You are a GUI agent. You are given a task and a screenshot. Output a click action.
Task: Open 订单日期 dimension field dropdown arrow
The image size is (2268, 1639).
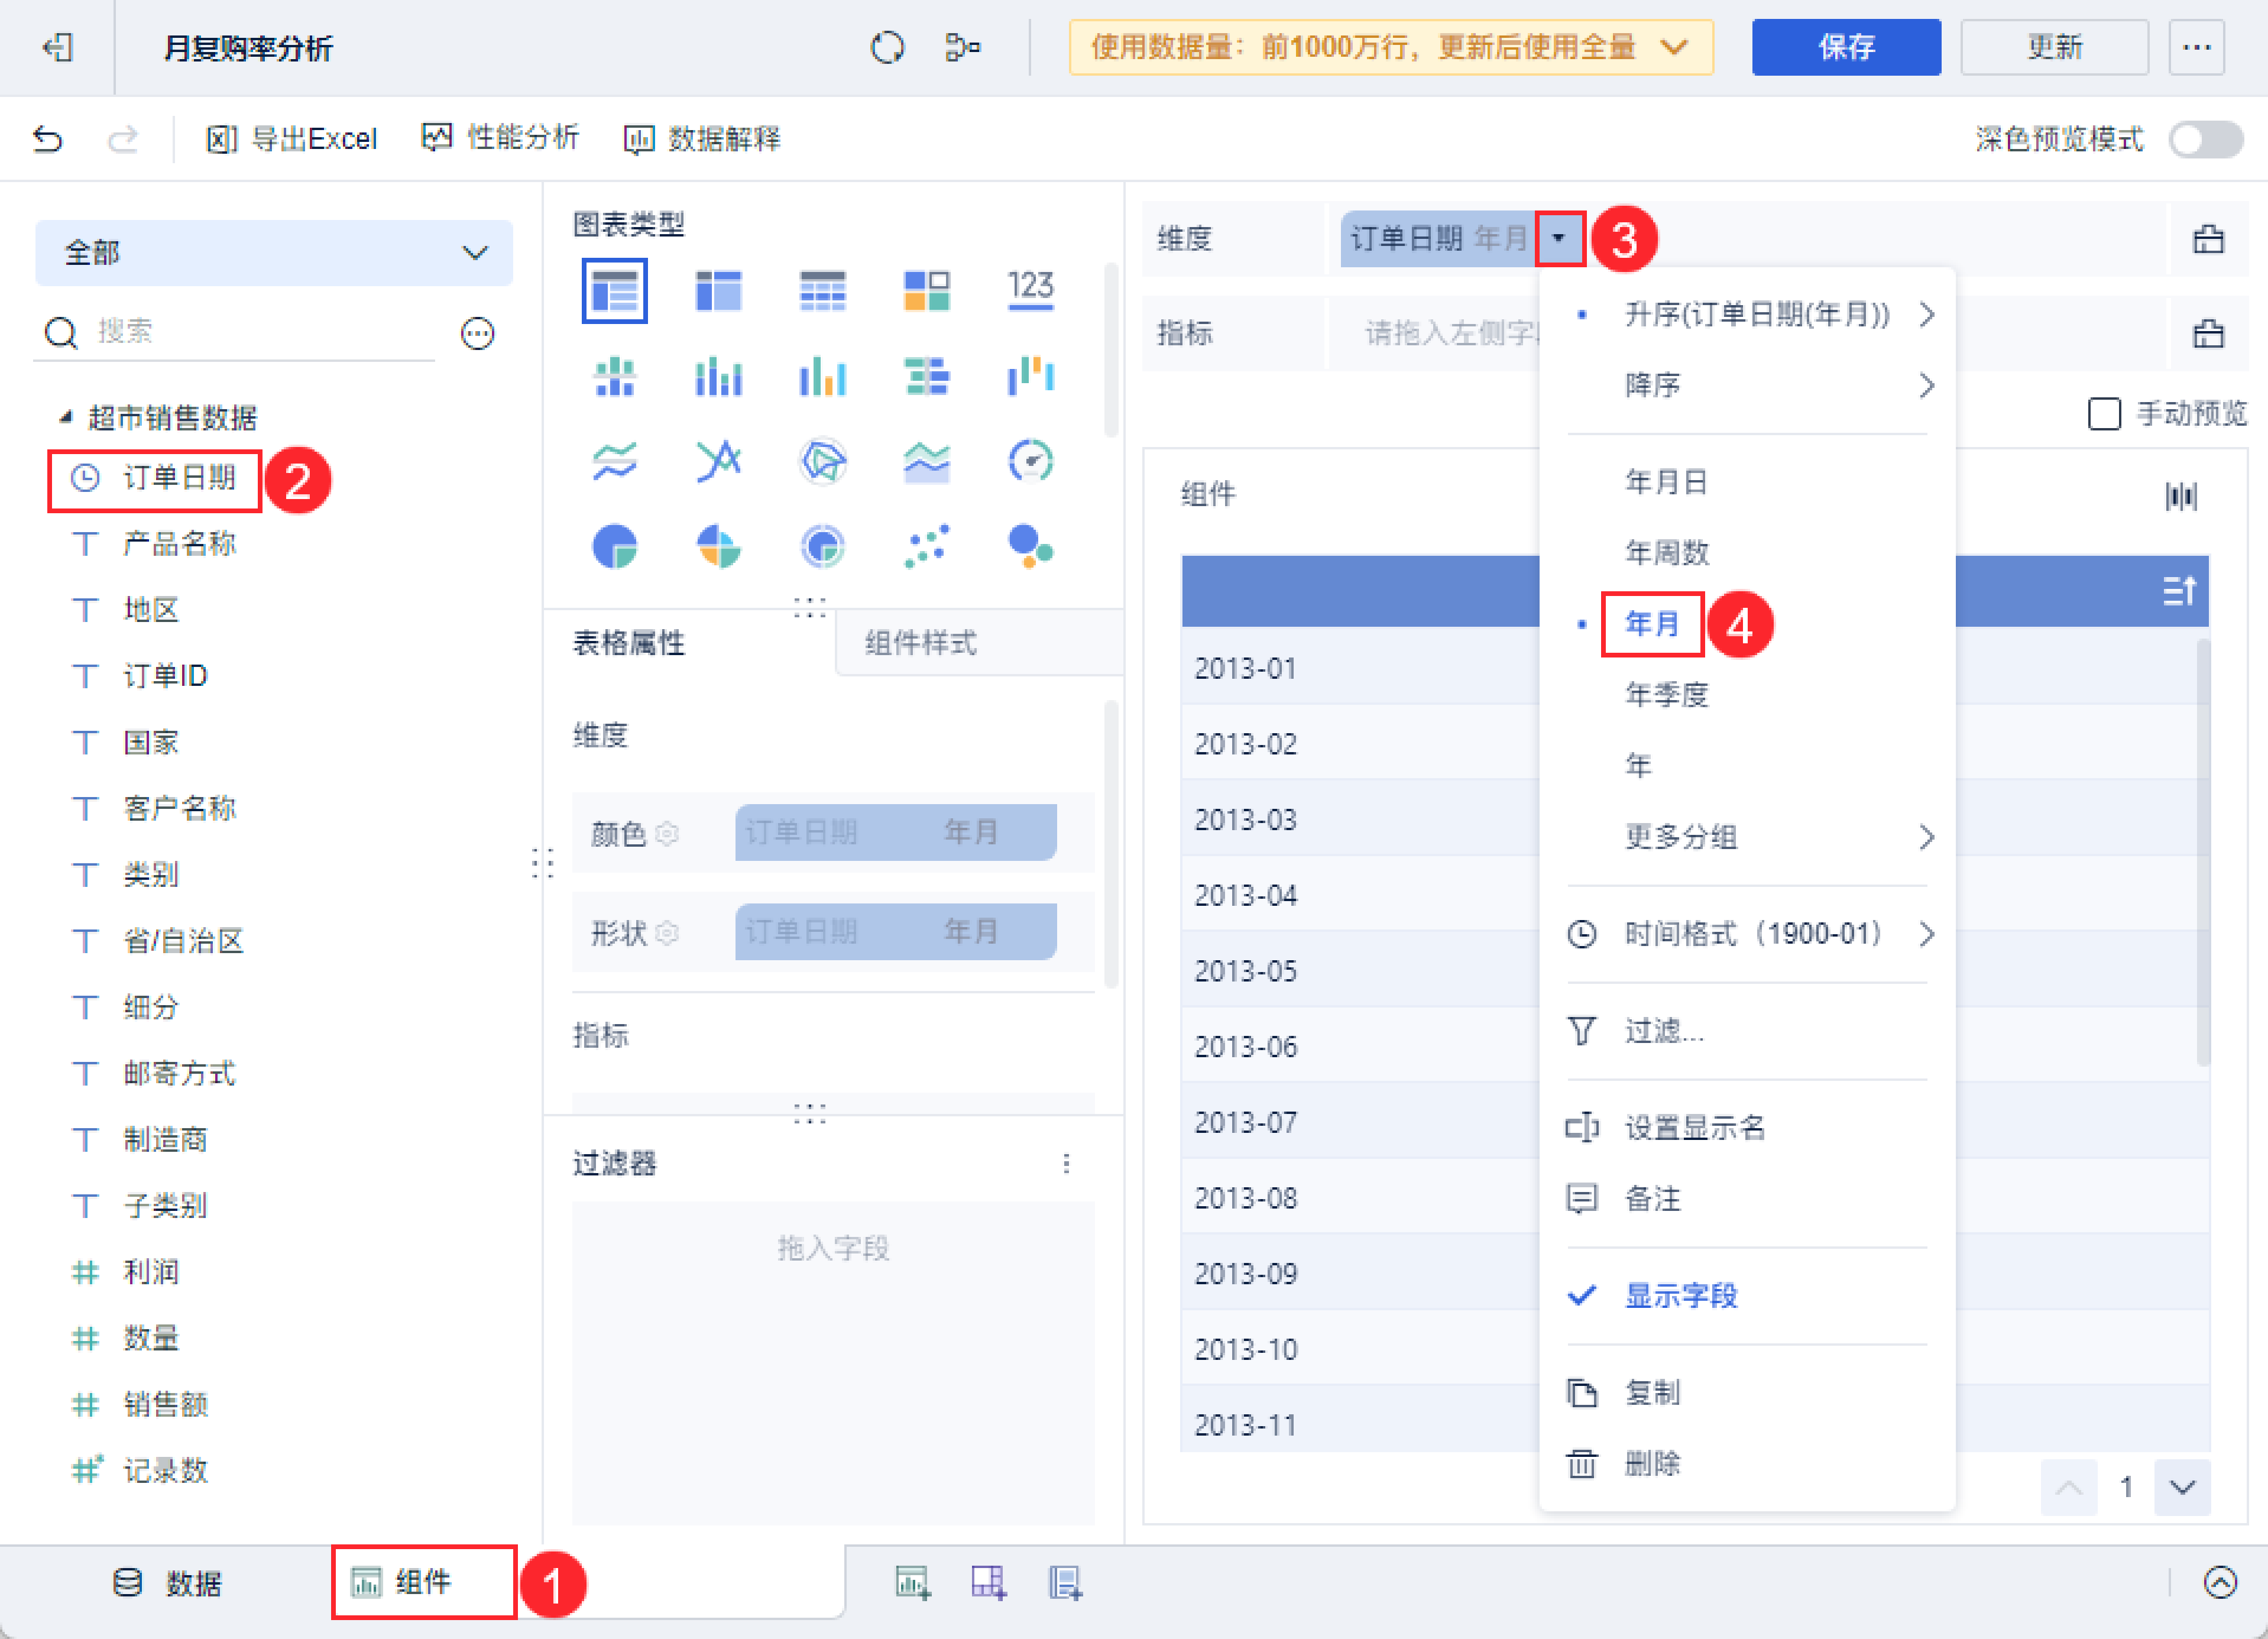point(1558,238)
